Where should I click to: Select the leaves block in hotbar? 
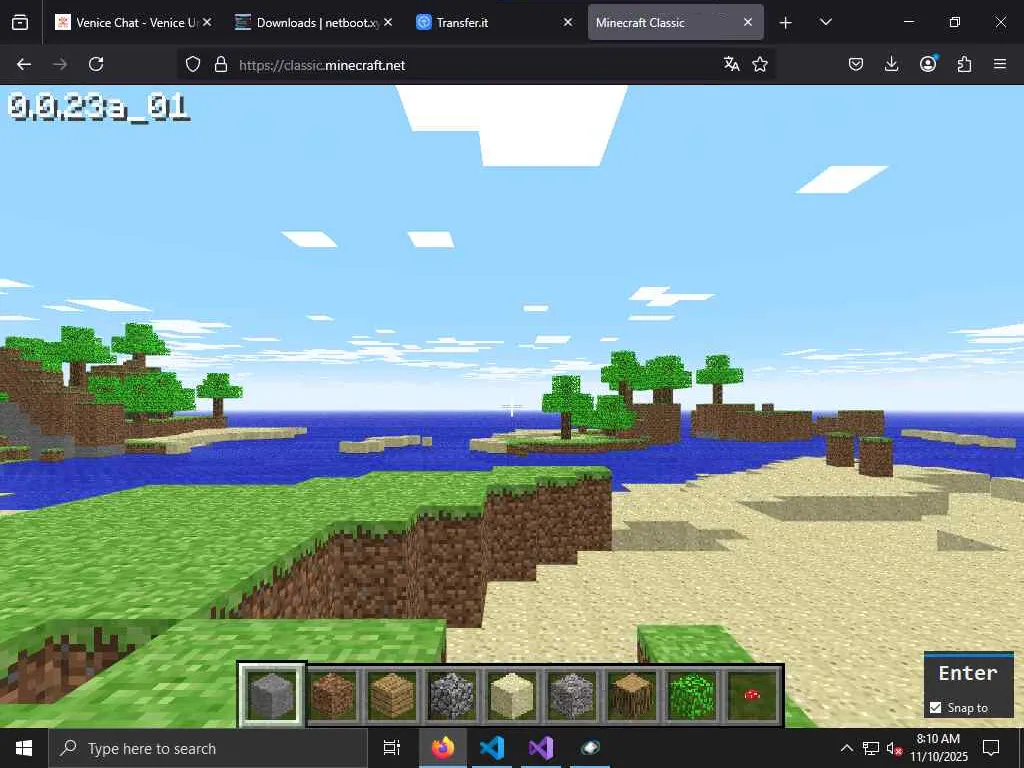[692, 696]
